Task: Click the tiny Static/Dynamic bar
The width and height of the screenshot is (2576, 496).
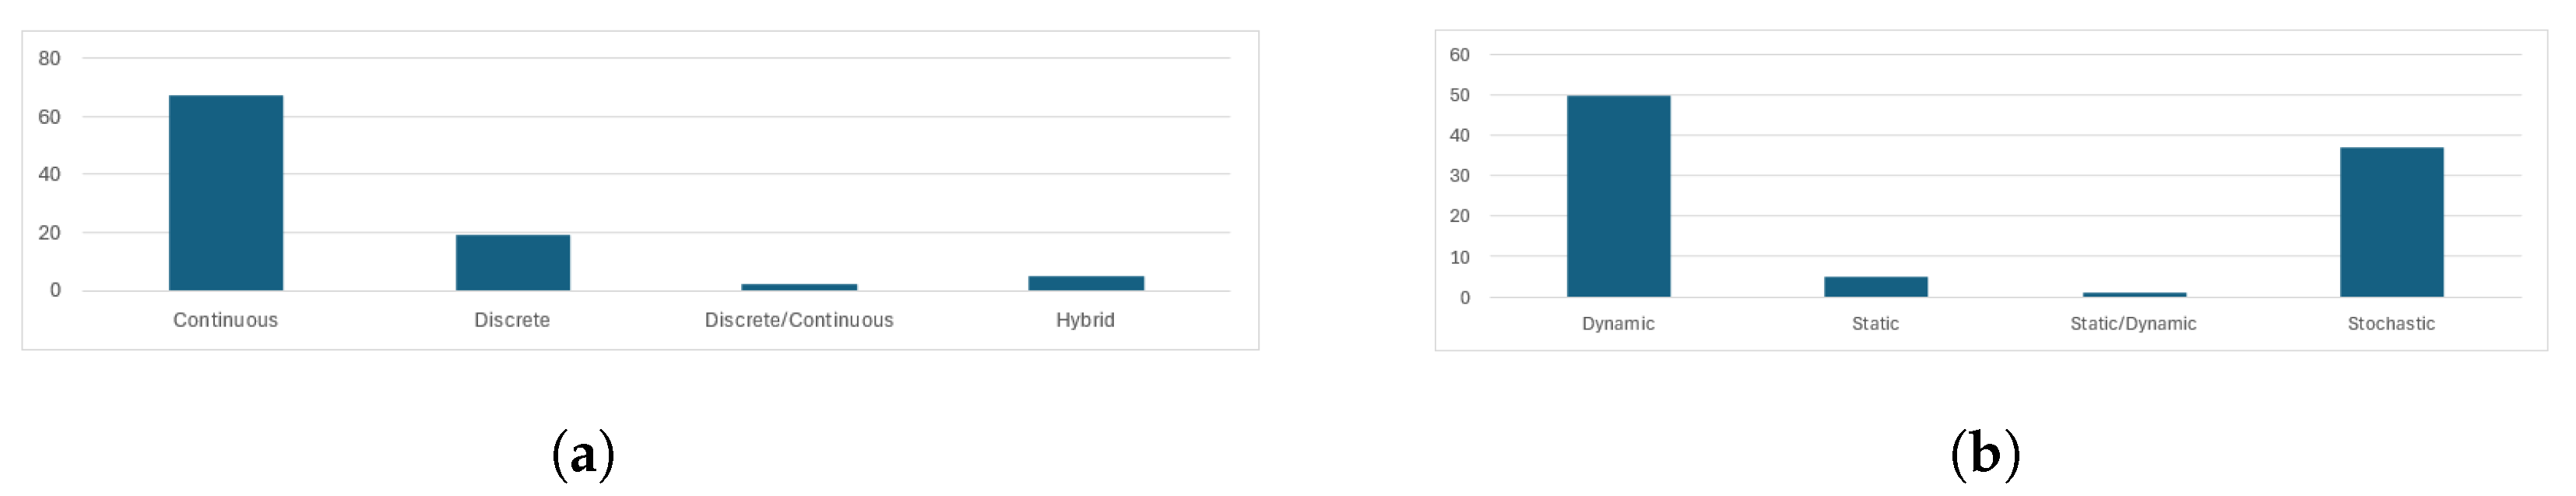Action: point(2134,295)
